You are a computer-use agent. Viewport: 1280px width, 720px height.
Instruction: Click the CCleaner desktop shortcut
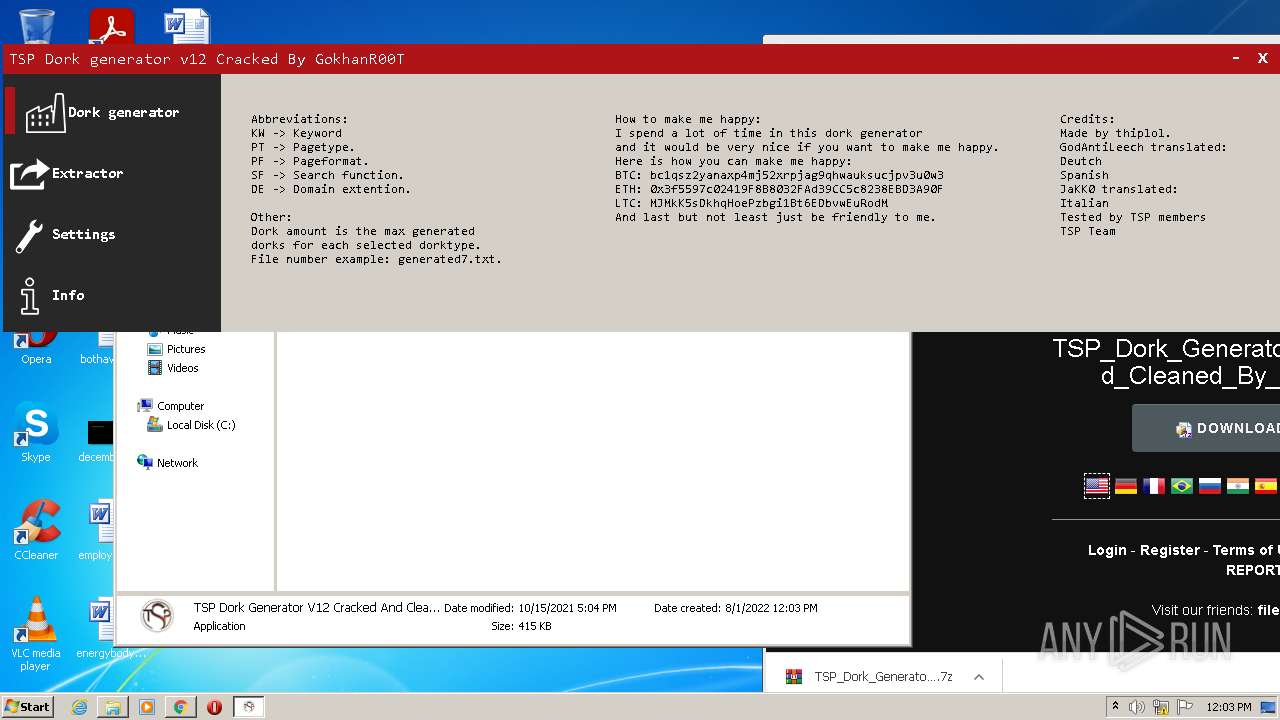click(x=36, y=530)
